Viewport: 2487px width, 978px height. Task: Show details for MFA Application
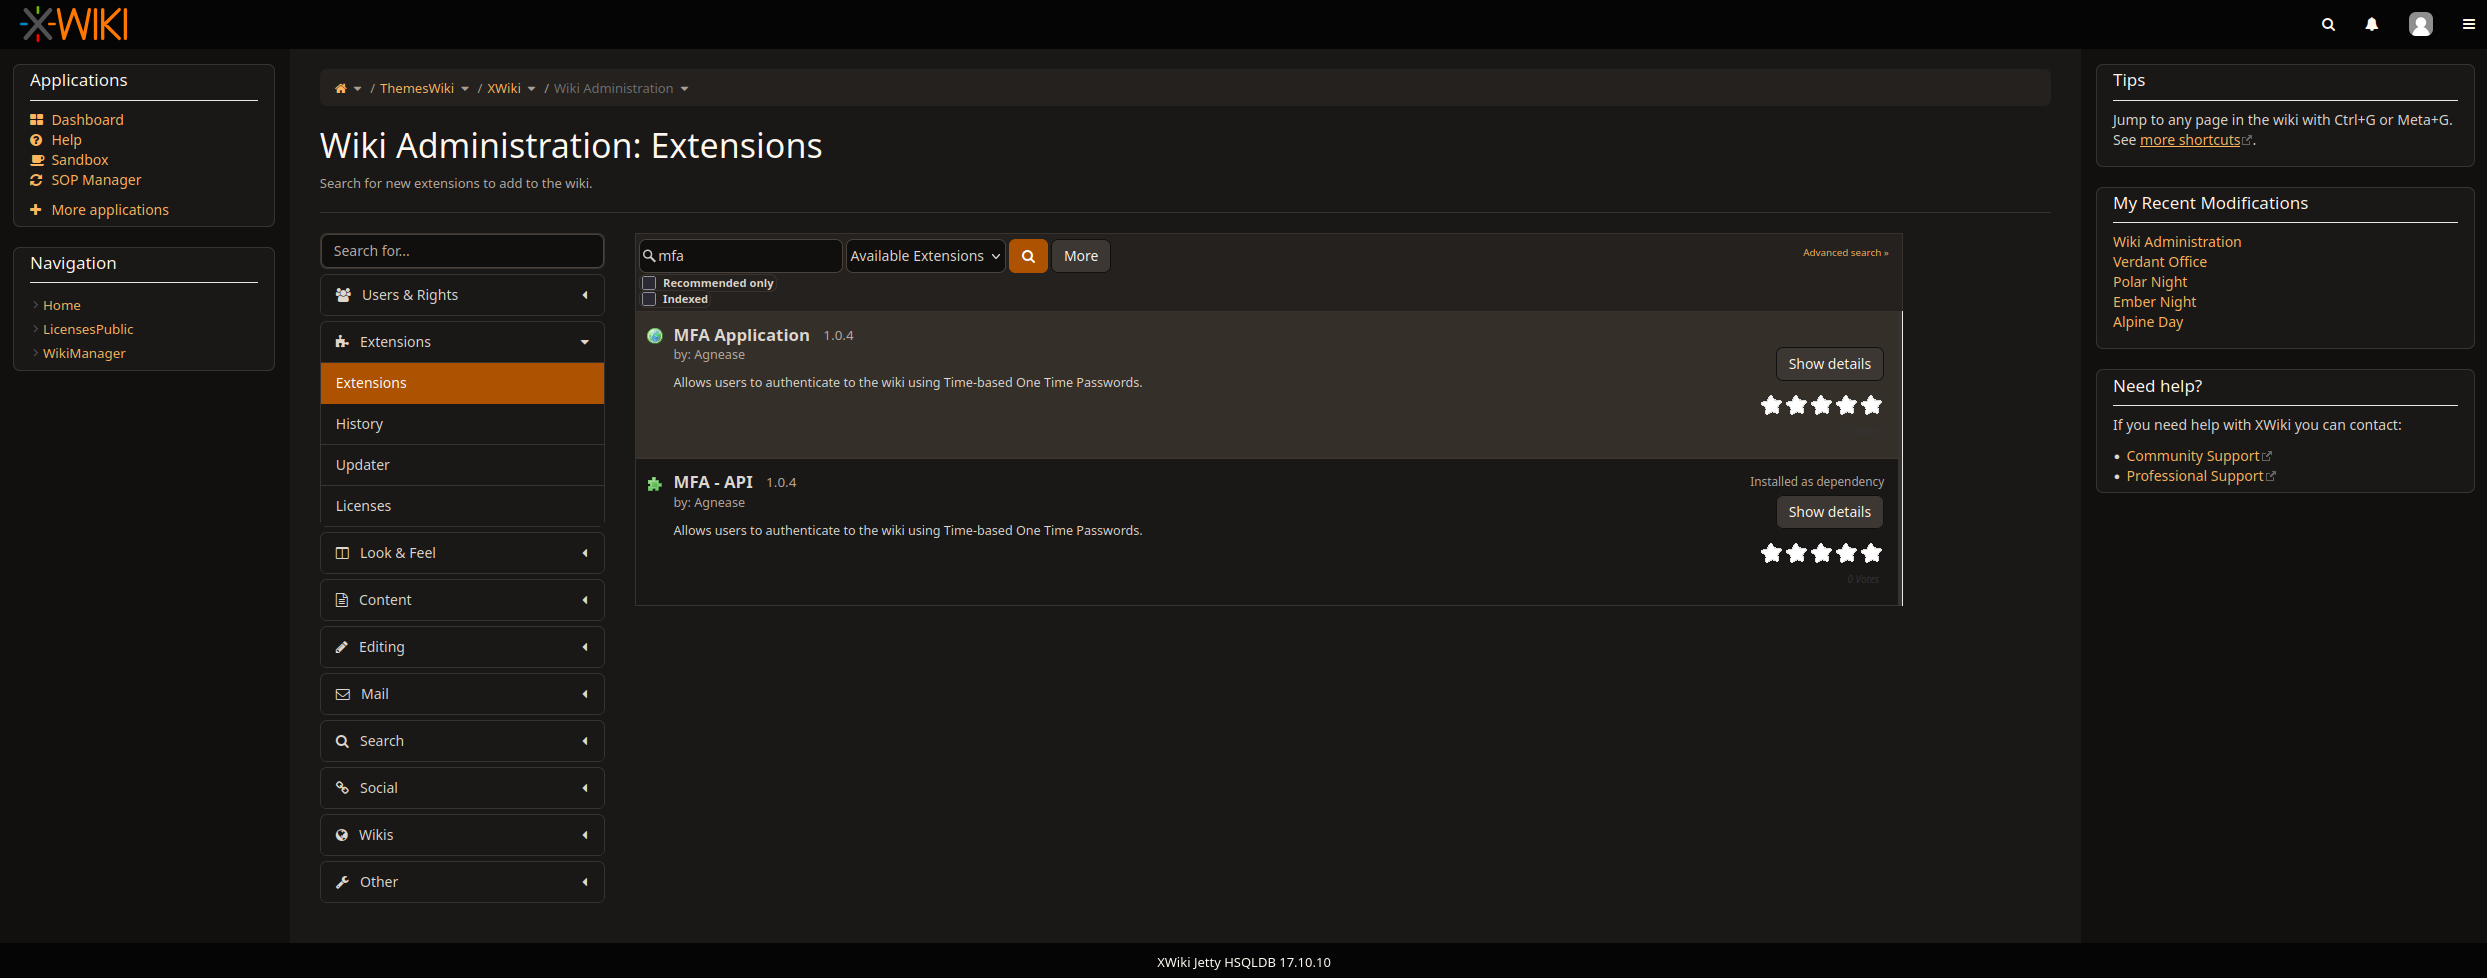coord(1829,364)
